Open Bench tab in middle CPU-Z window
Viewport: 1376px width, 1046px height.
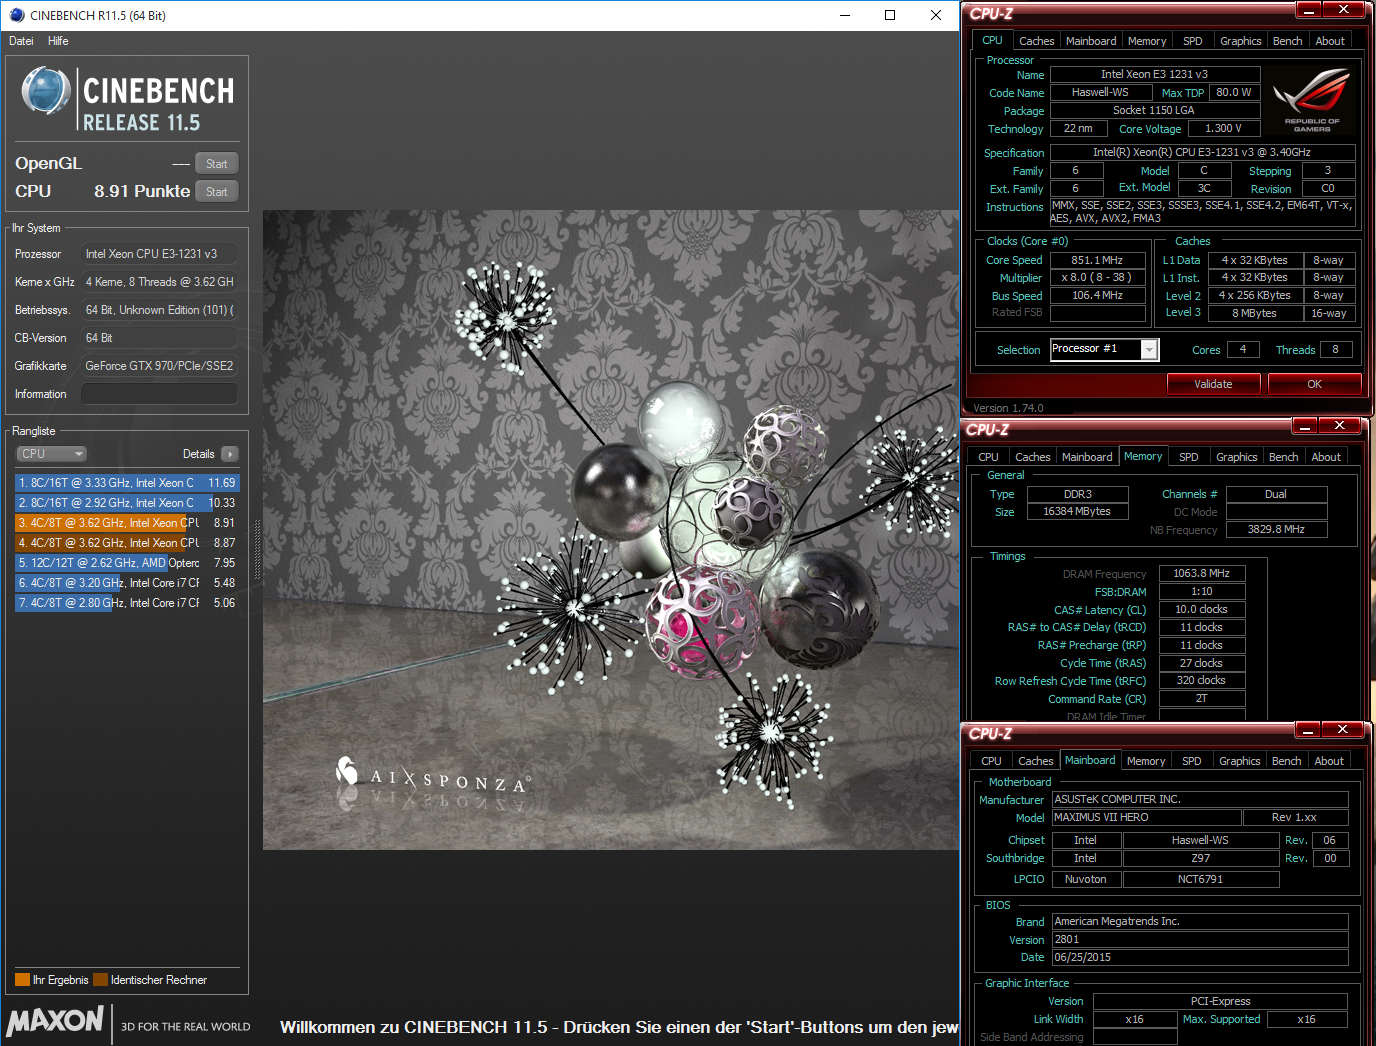point(1284,457)
